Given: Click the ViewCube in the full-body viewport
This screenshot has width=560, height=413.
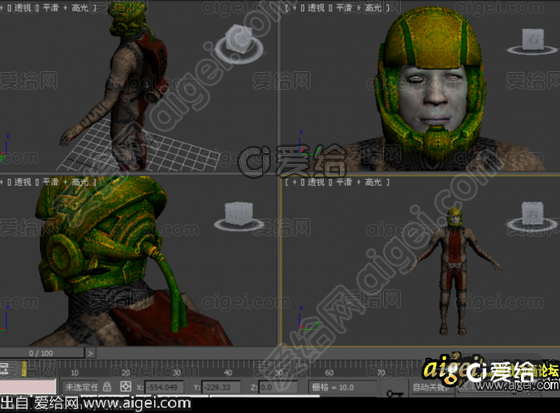Looking at the screenshot, I should [x=532, y=216].
